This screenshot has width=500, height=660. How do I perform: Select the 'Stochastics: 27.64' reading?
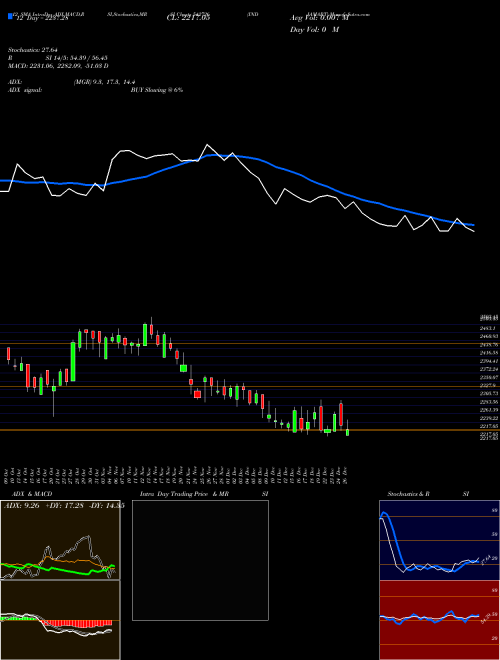32,50
